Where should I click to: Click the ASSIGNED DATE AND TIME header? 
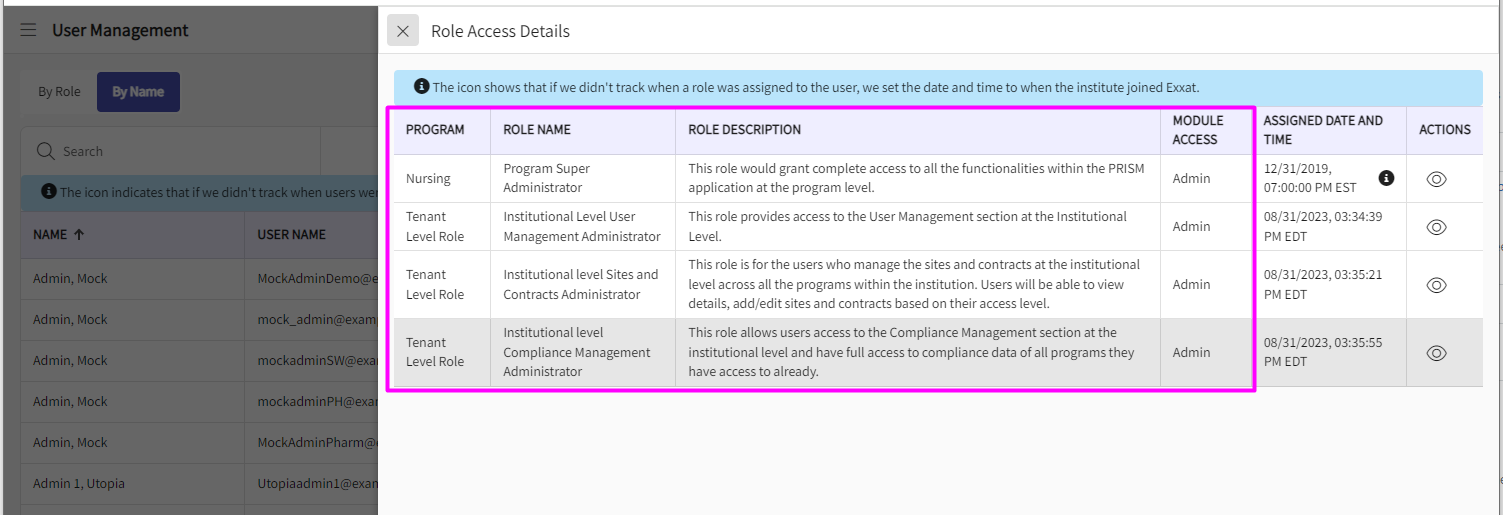1322,130
